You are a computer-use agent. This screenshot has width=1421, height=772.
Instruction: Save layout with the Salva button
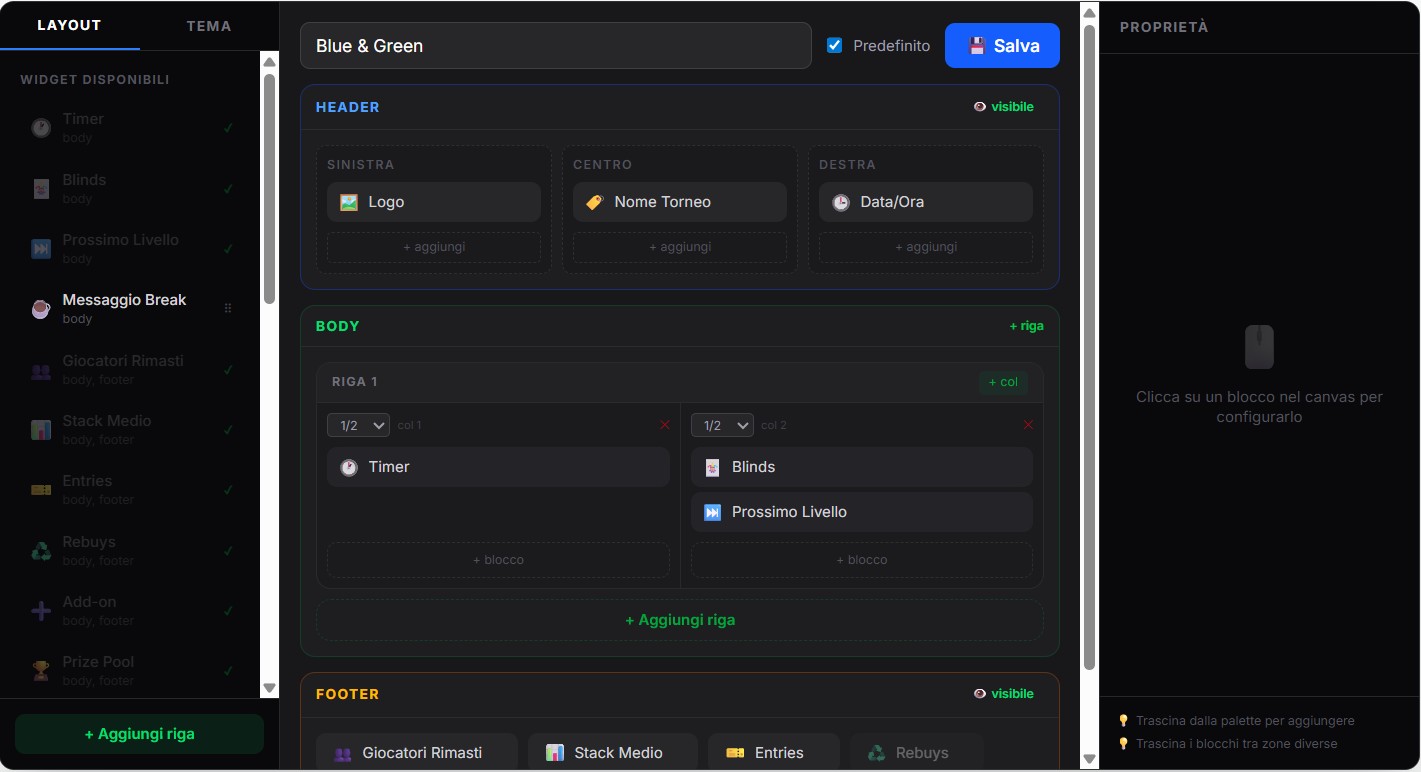[x=1002, y=45]
